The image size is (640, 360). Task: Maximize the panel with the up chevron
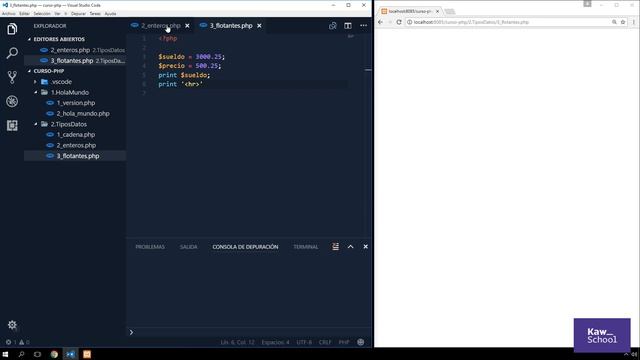coord(350,247)
